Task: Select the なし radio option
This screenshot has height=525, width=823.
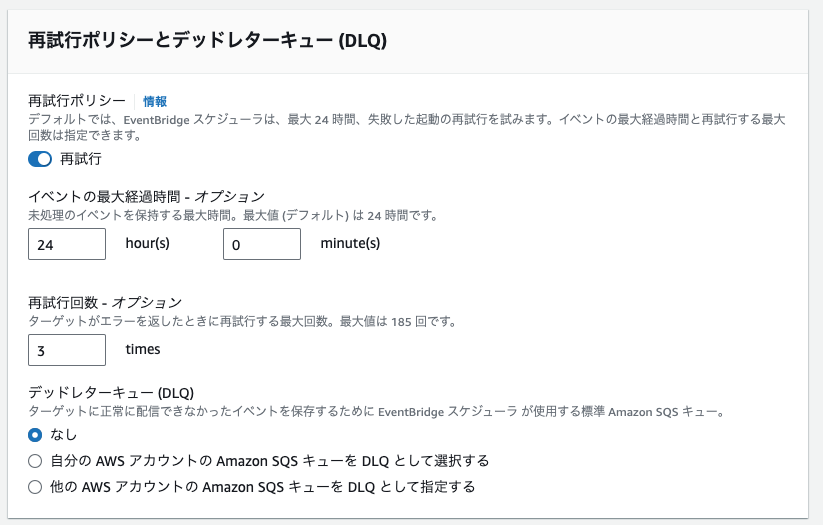Action: click(36, 434)
